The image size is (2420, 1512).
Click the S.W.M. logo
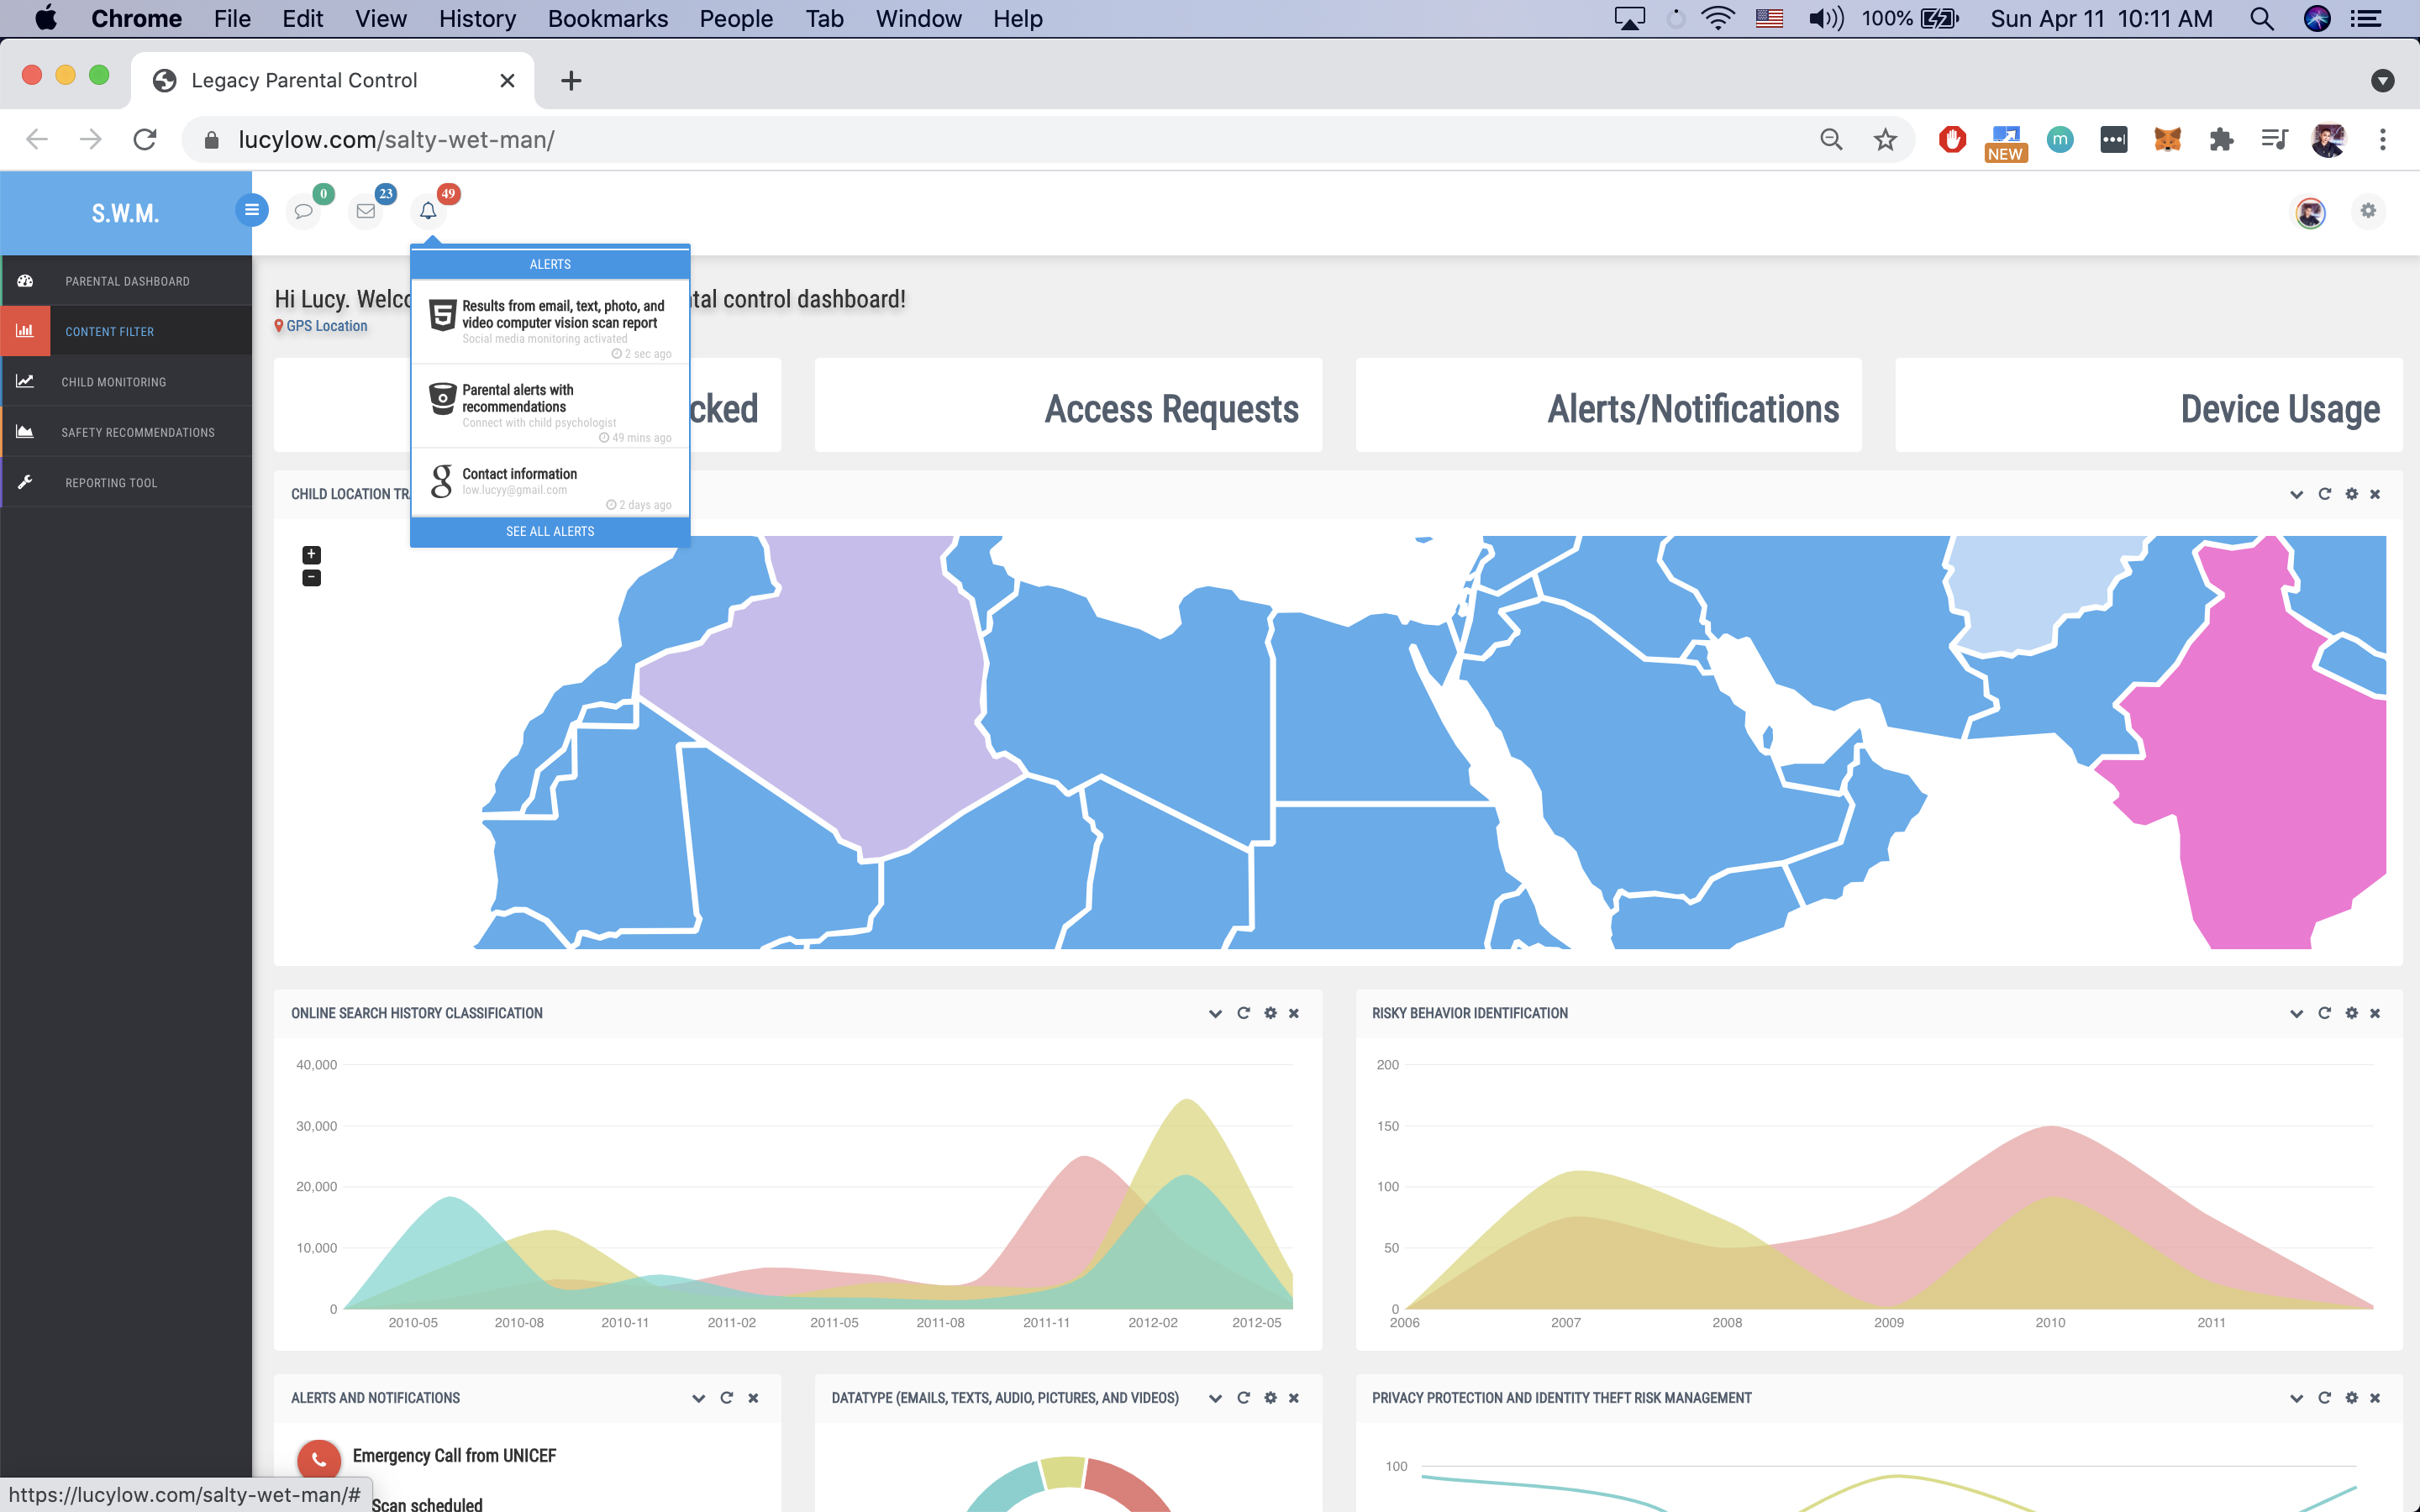click(x=125, y=213)
